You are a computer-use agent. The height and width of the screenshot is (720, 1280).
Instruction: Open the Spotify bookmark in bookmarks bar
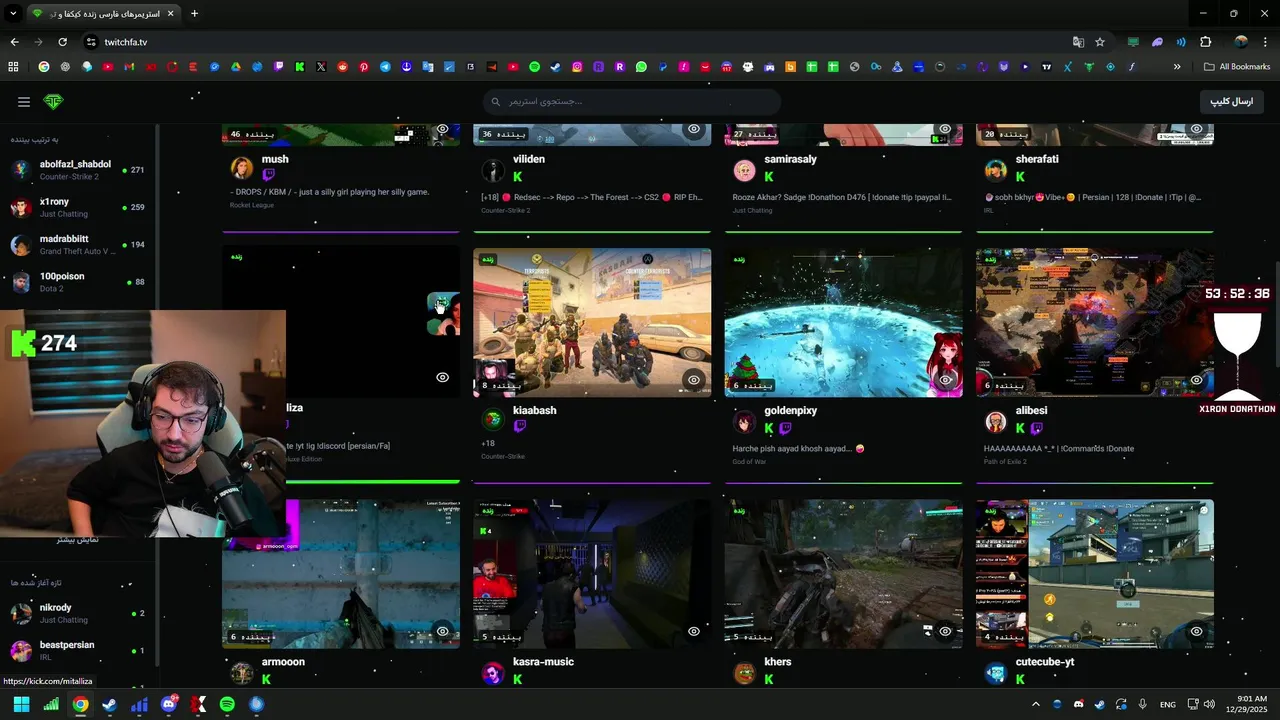534,67
